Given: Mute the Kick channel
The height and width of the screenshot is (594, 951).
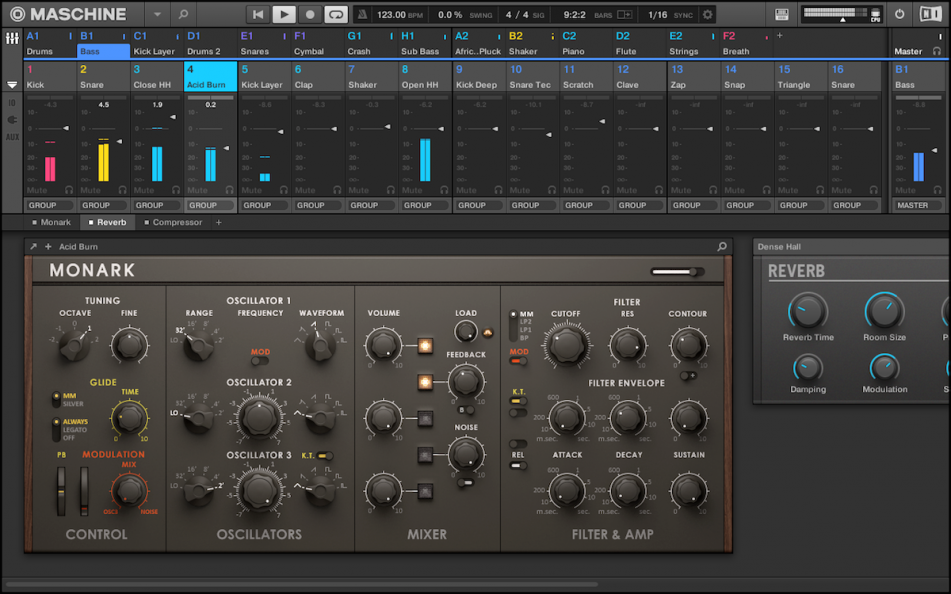Looking at the screenshot, I should click(x=36, y=190).
